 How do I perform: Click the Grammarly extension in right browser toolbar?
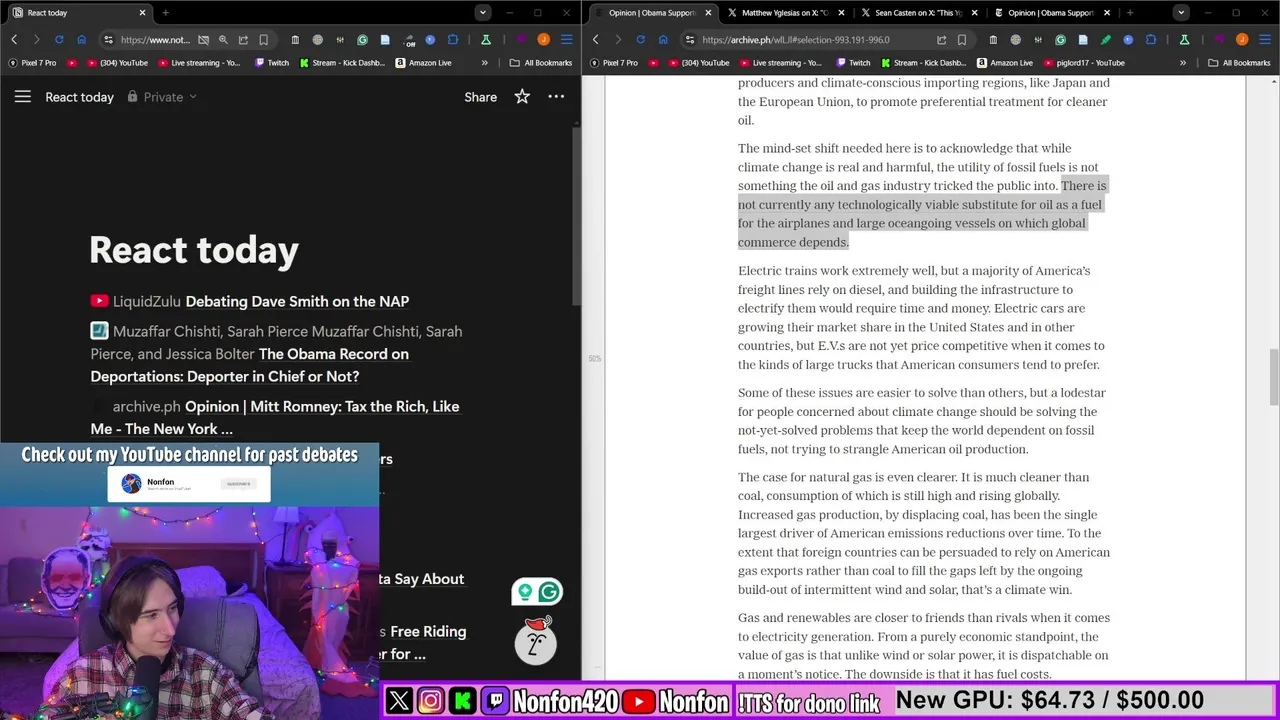tap(1060, 40)
